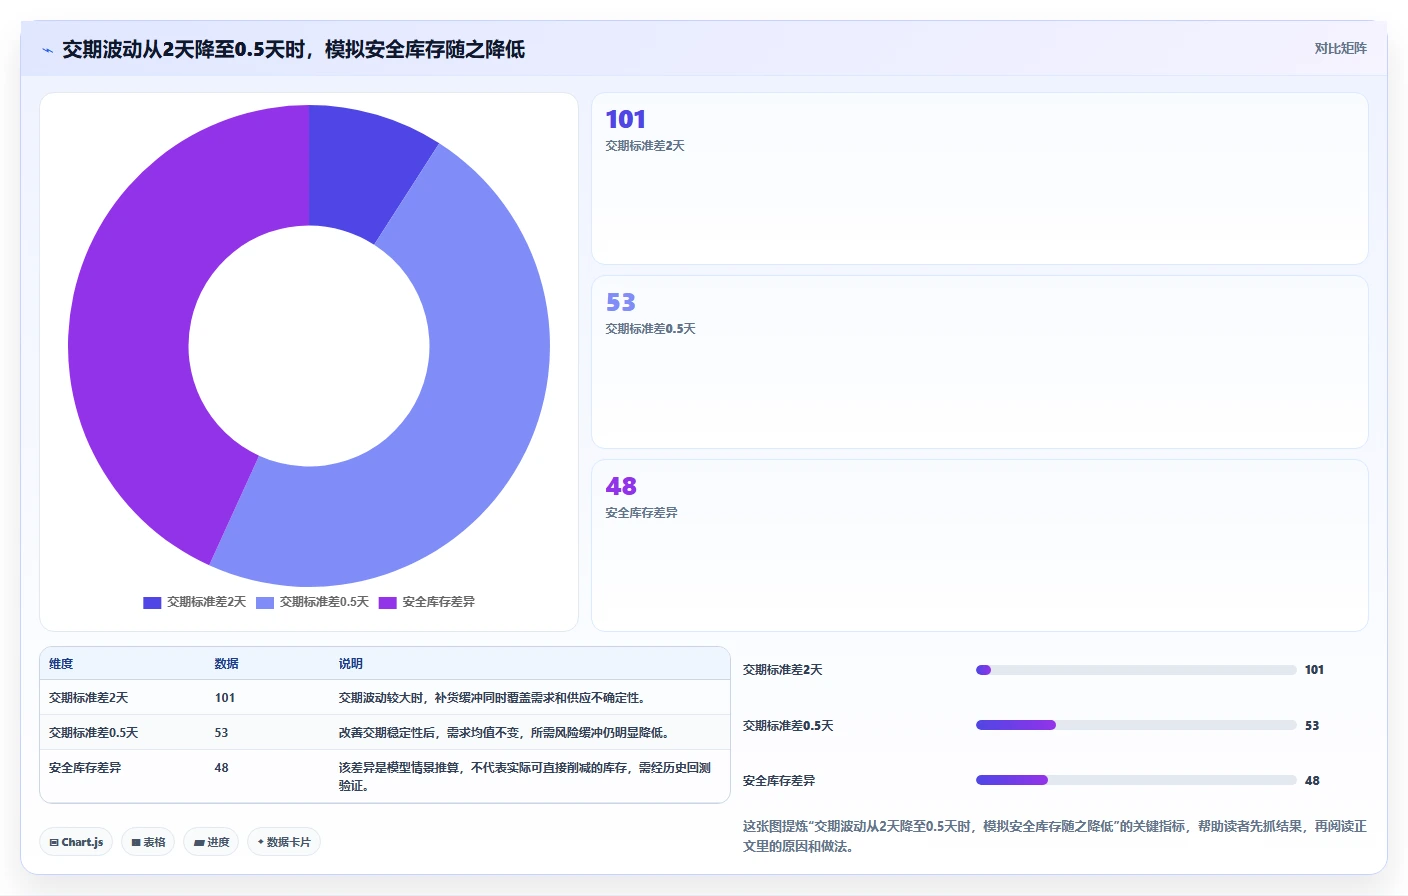Click progress value 53 at bar end
Screen dimensions: 1408x896
click(x=1312, y=726)
